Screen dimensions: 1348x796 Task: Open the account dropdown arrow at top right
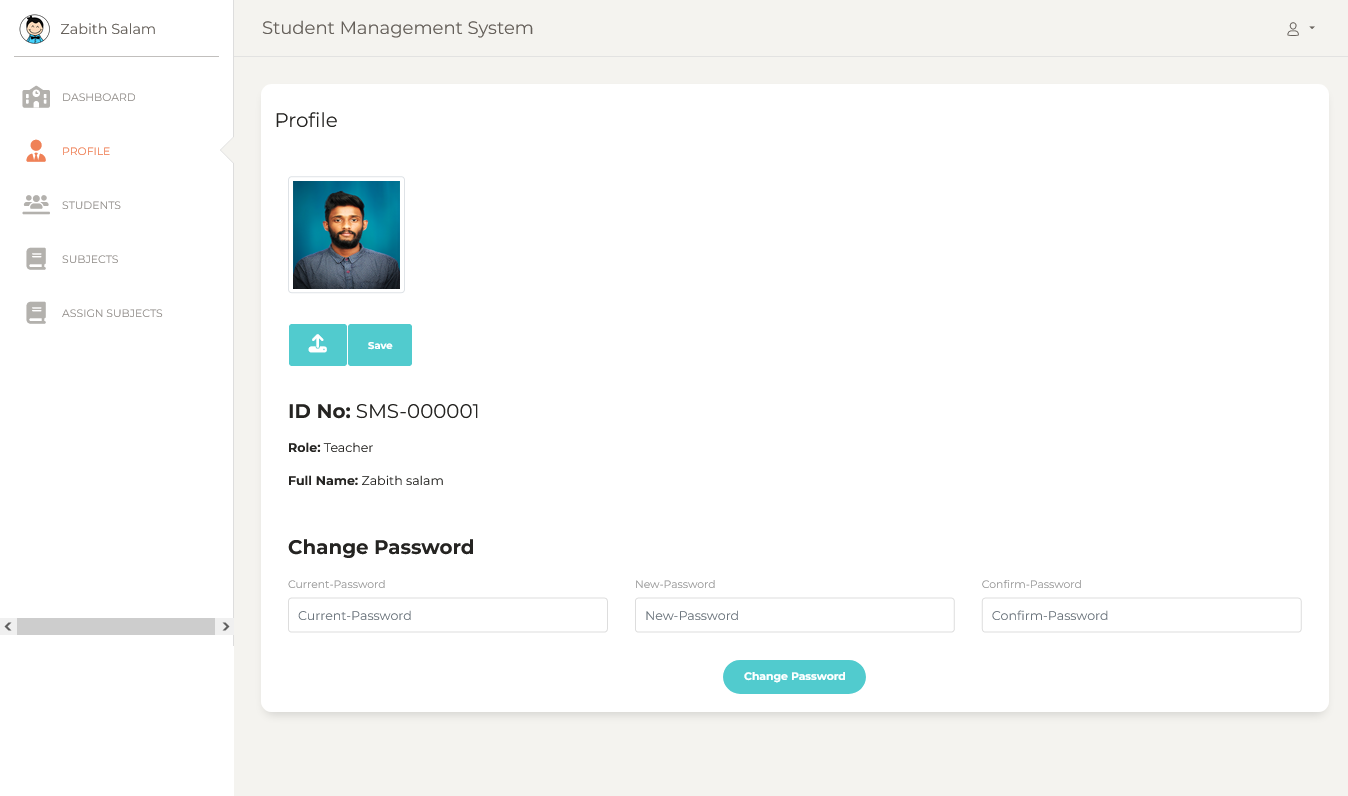click(x=1310, y=29)
